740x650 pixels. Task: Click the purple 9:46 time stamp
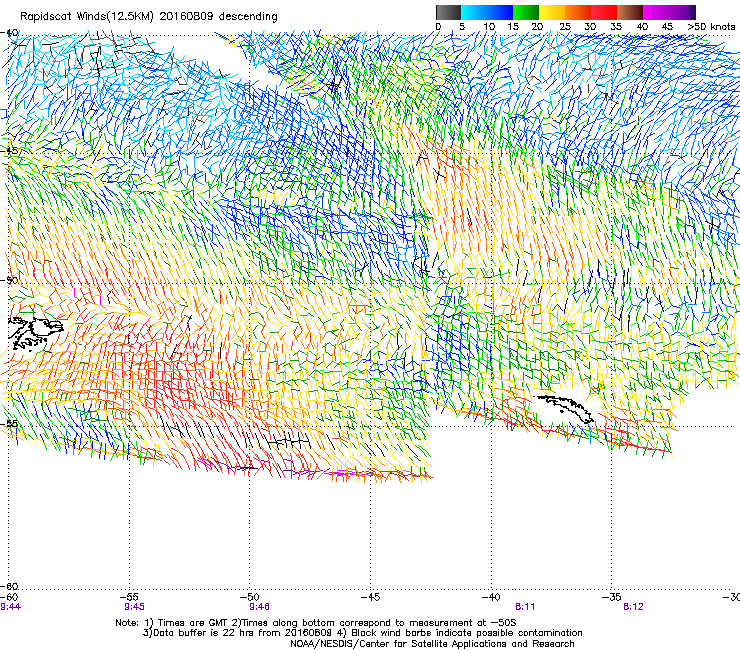click(260, 607)
